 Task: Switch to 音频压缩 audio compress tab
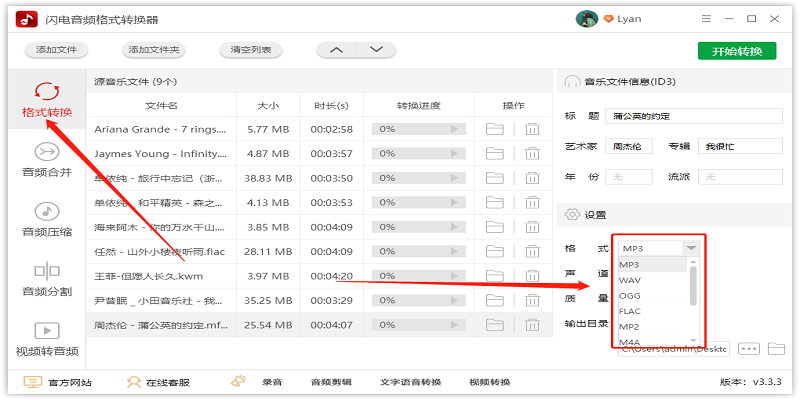[47, 219]
